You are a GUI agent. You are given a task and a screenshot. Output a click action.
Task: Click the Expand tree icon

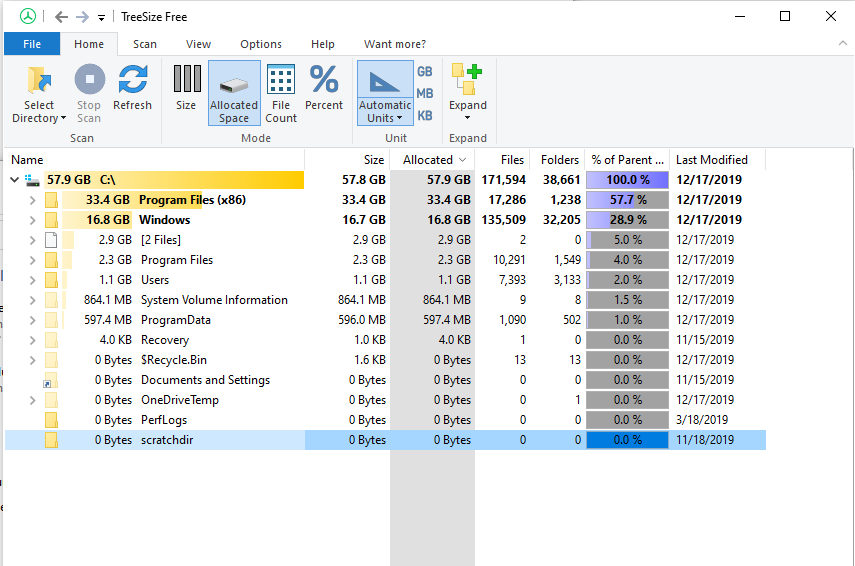pos(467,80)
